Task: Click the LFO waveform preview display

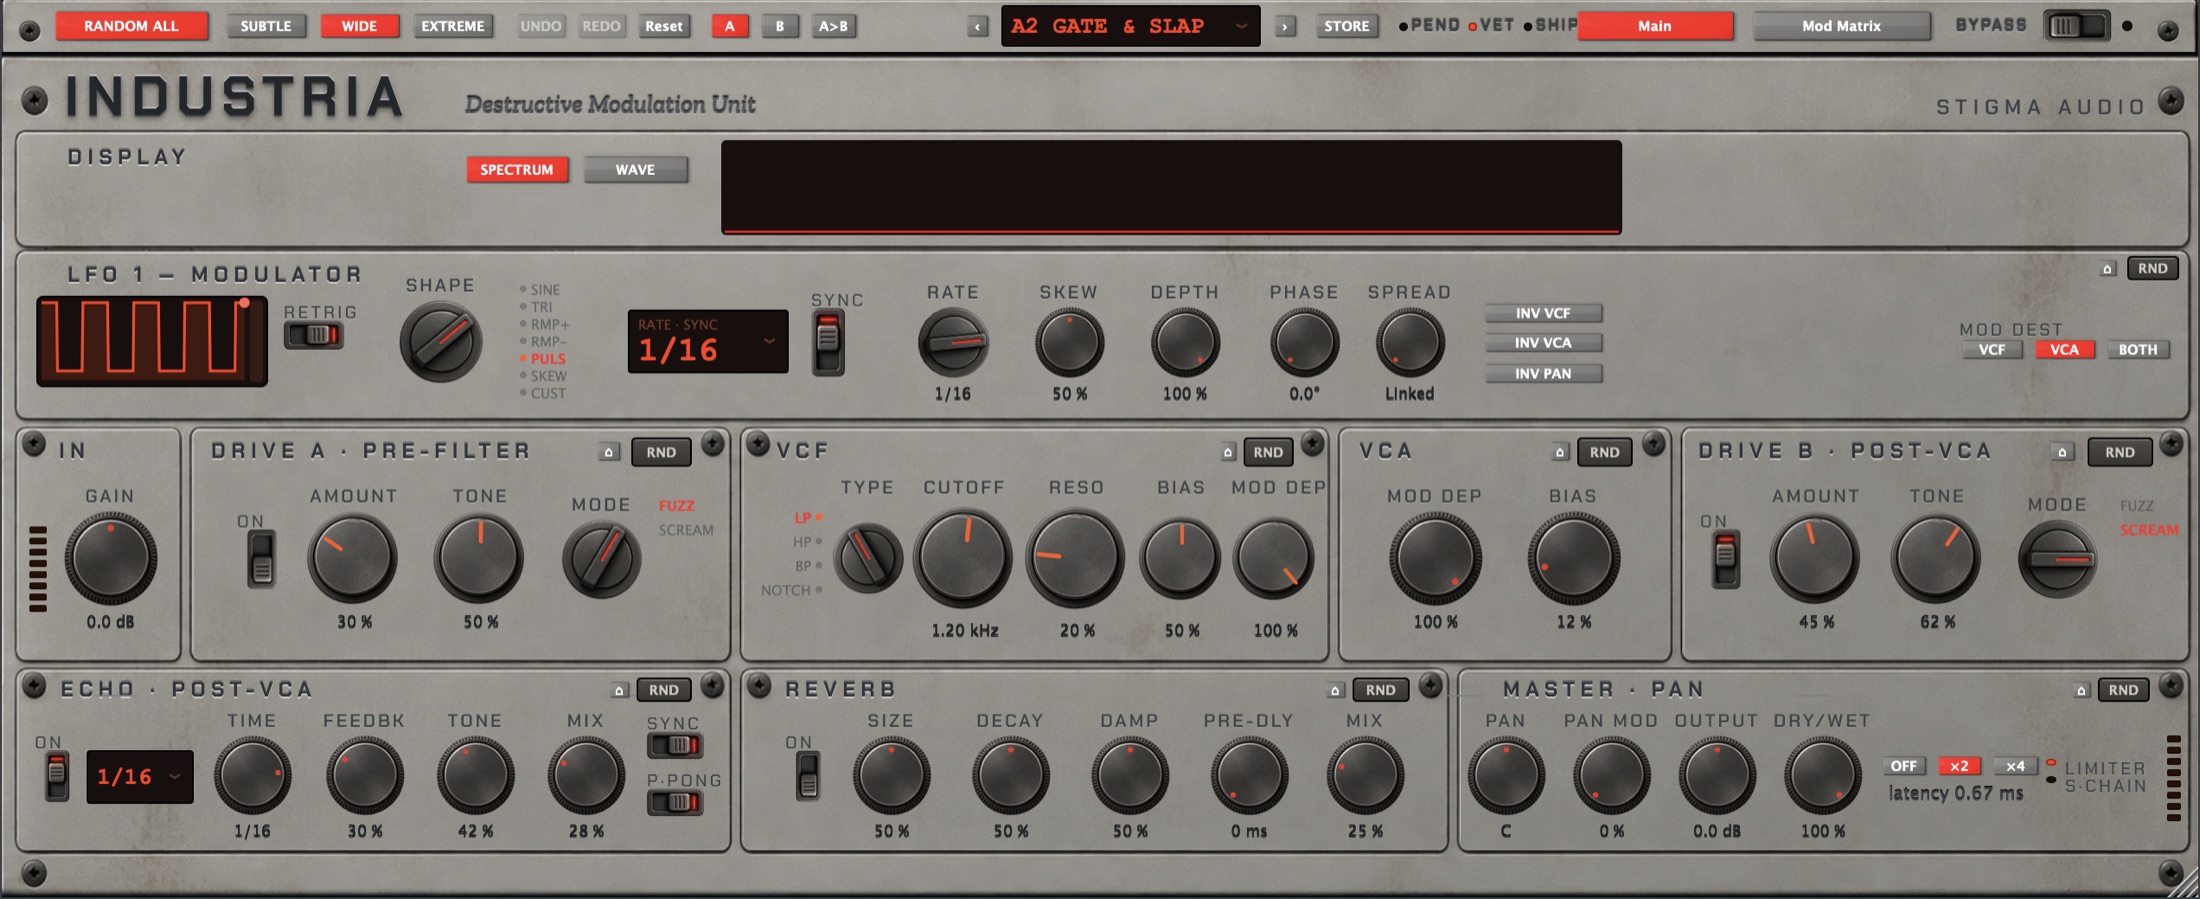Action: (152, 341)
